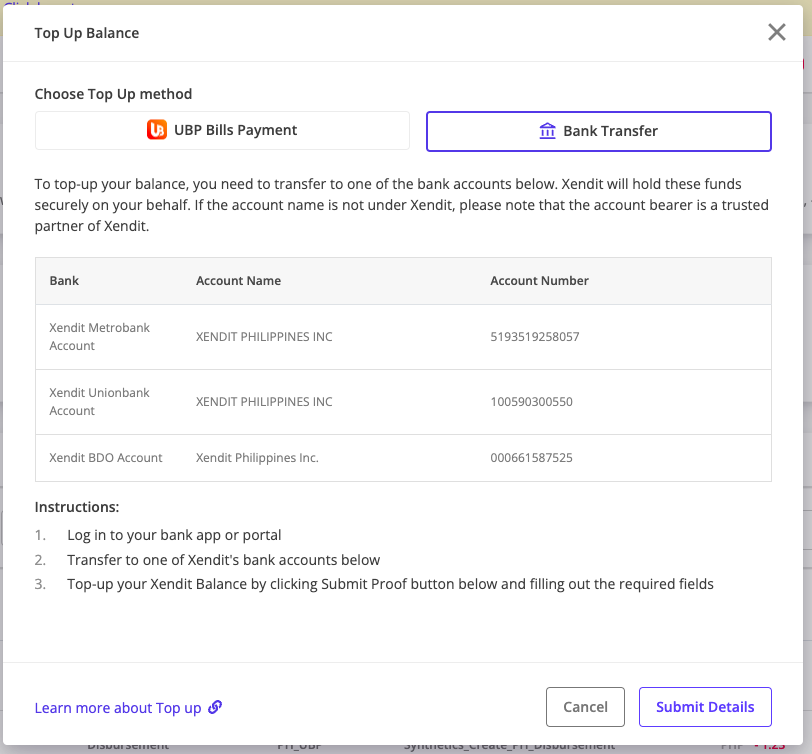Click the Unionbank row XENDIT PHILIPPINES INC name
The image size is (812, 754).
[x=264, y=402]
